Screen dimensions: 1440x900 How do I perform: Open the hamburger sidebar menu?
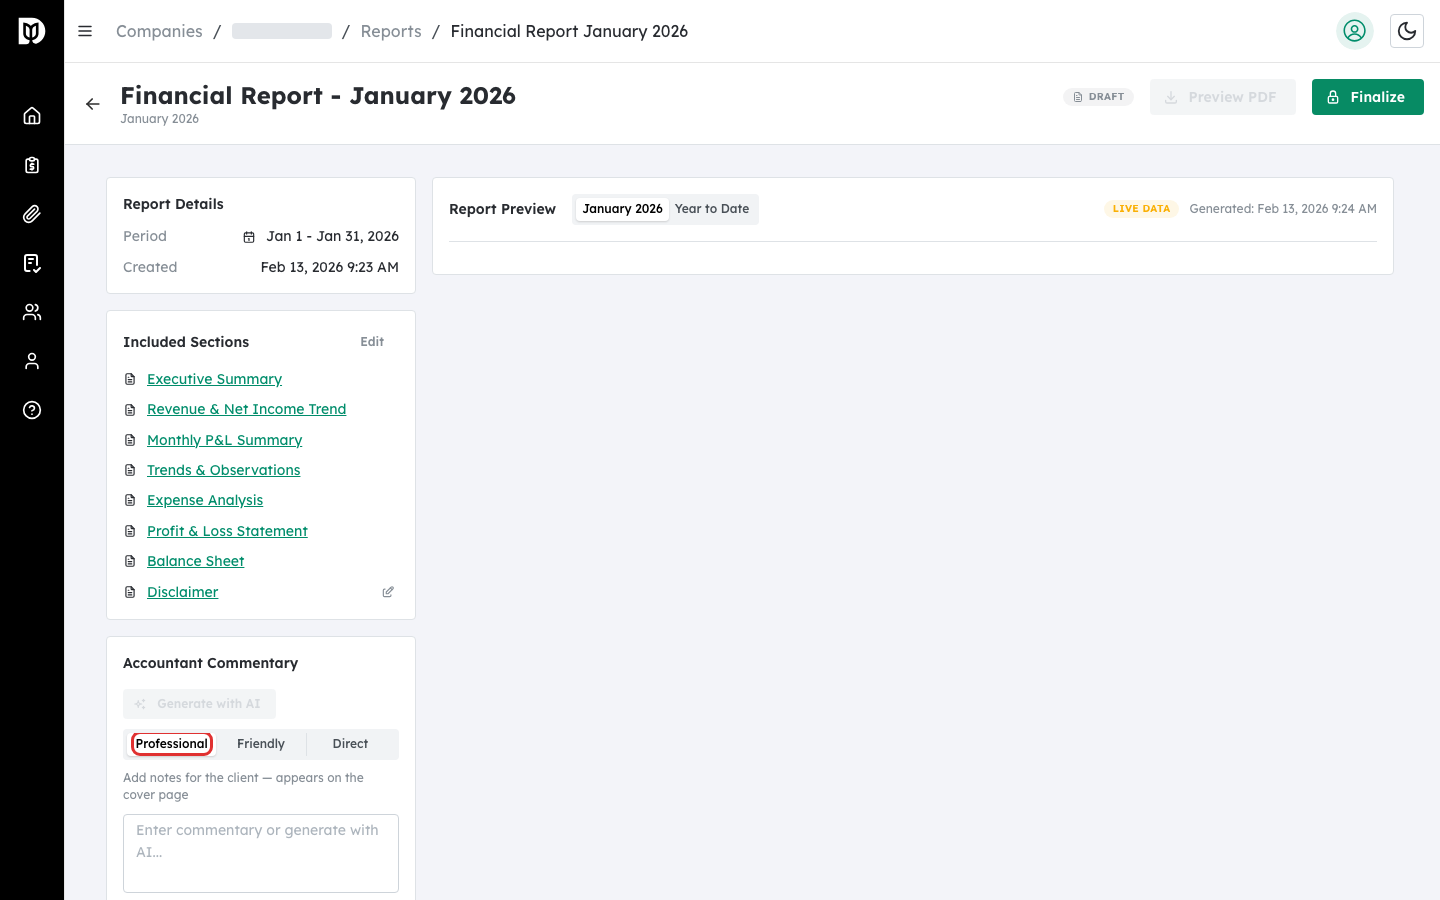click(85, 31)
